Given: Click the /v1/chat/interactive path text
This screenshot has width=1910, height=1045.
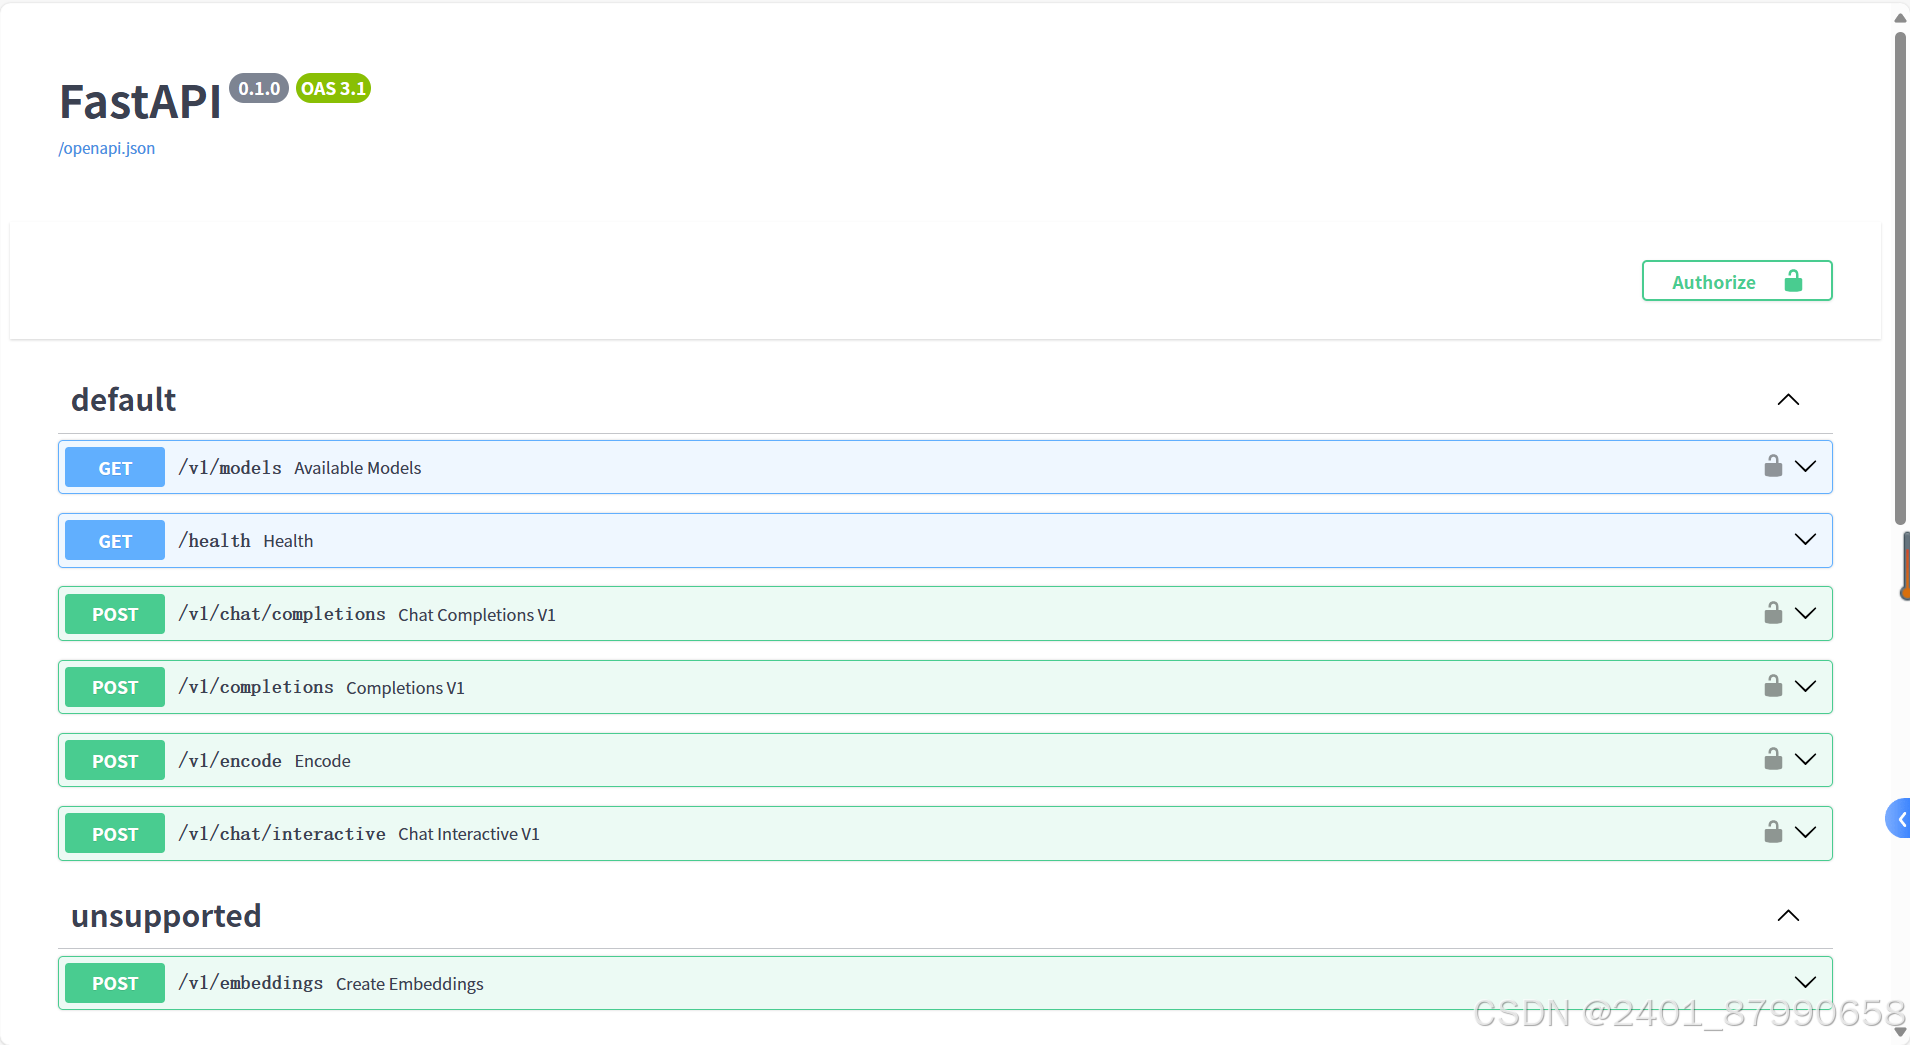Looking at the screenshot, I should (282, 833).
